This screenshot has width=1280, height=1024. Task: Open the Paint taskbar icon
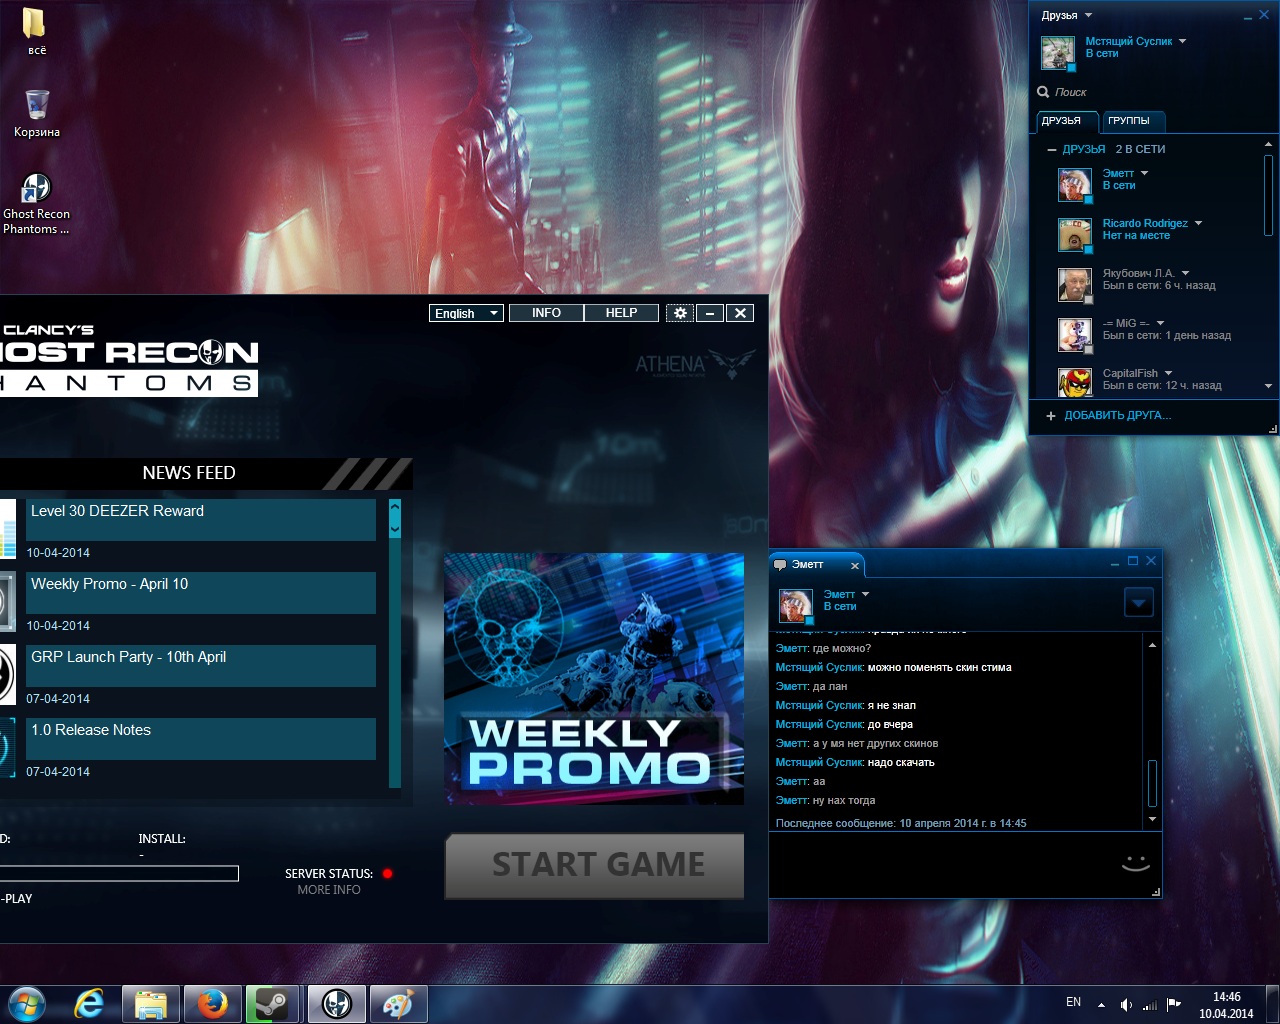point(398,1003)
